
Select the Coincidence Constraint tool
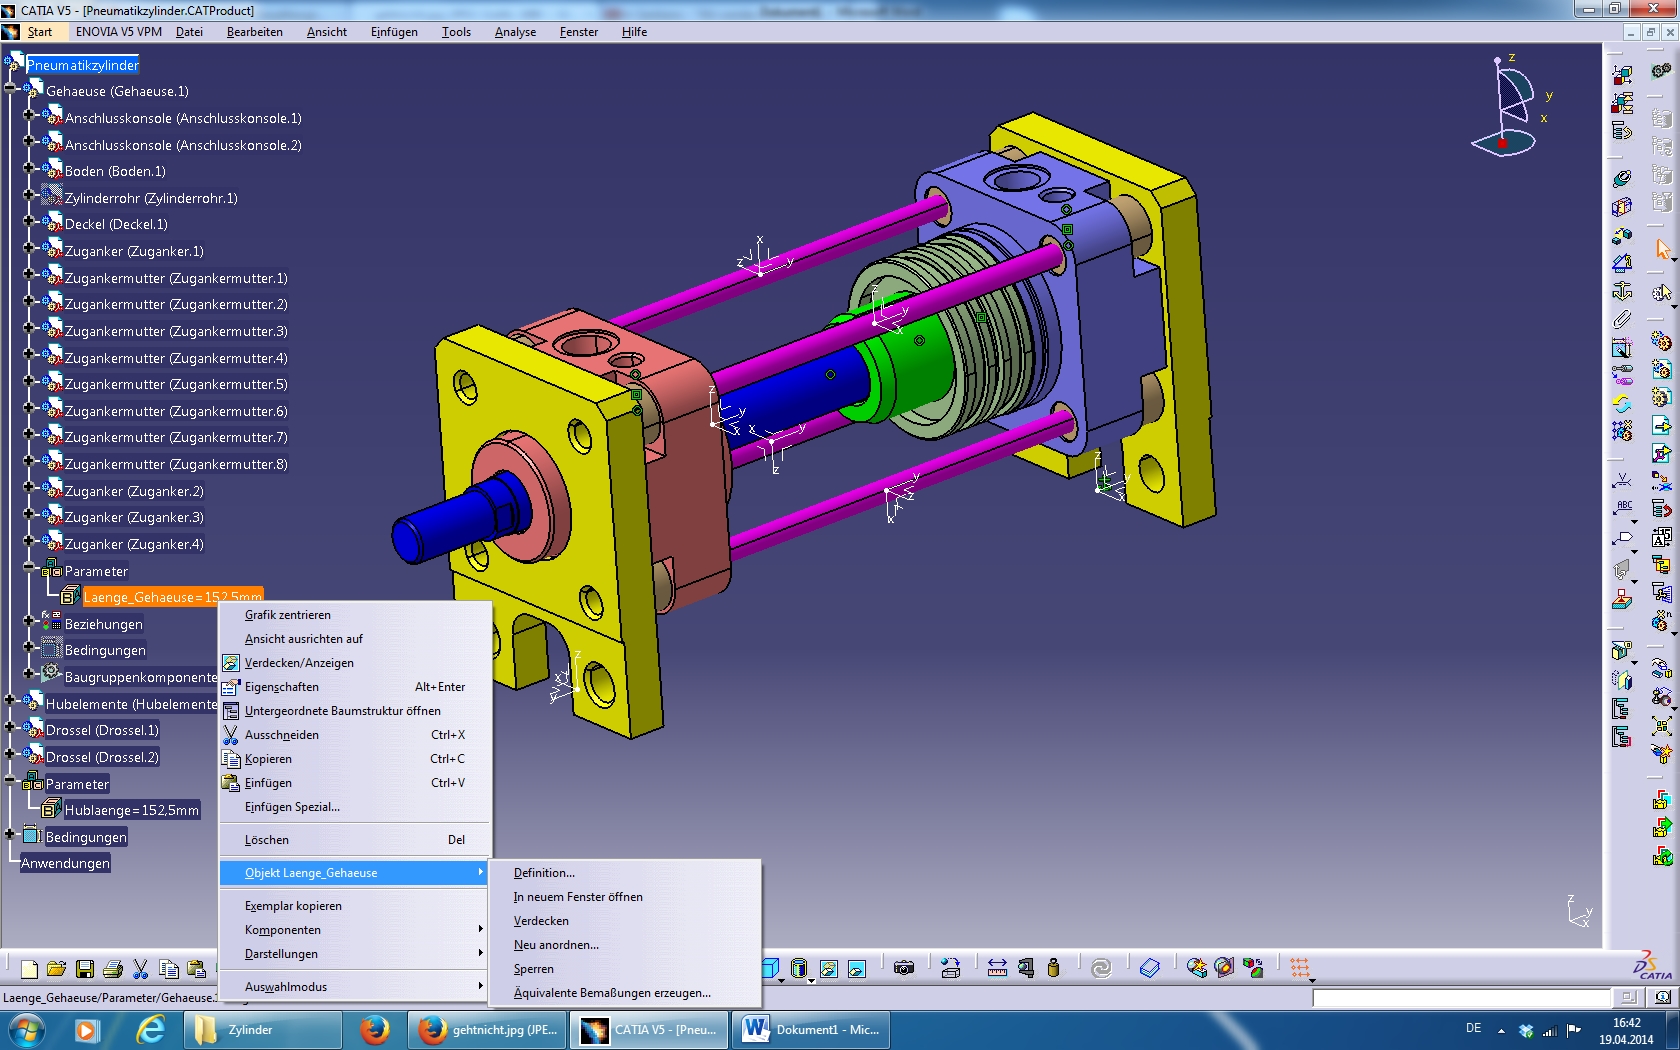click(1622, 179)
